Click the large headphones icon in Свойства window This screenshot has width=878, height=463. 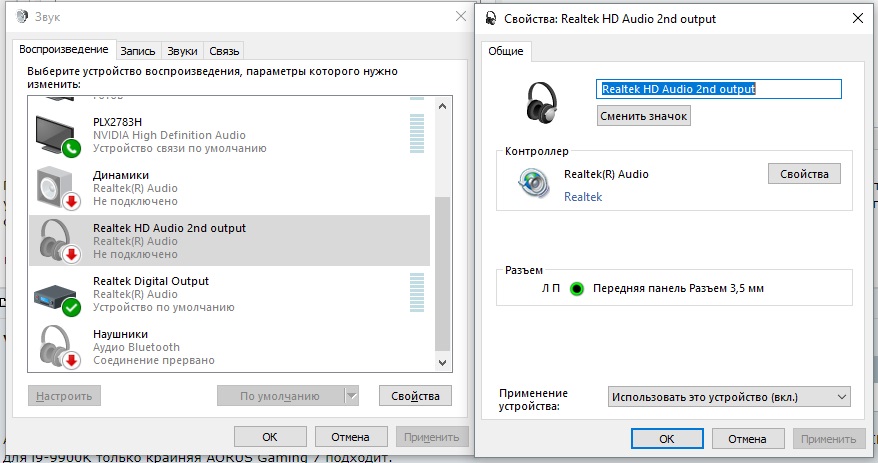coord(542,103)
